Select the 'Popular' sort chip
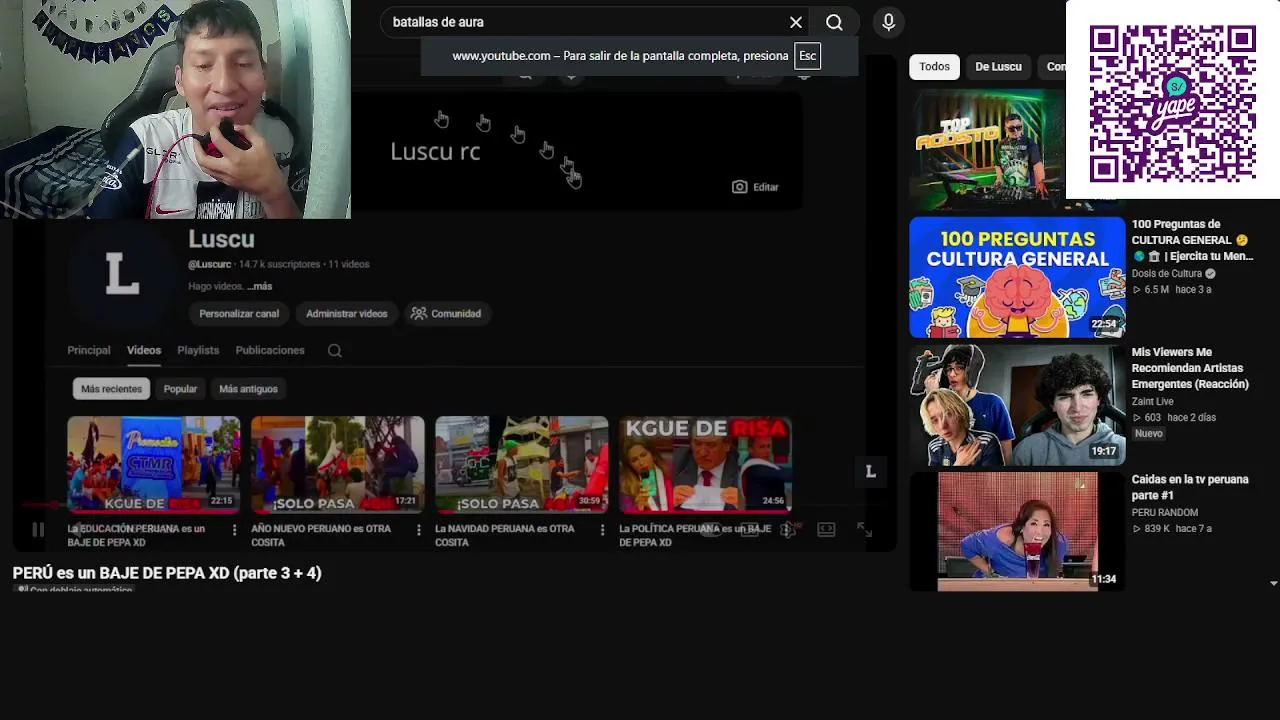This screenshot has width=1280, height=720. click(x=180, y=389)
